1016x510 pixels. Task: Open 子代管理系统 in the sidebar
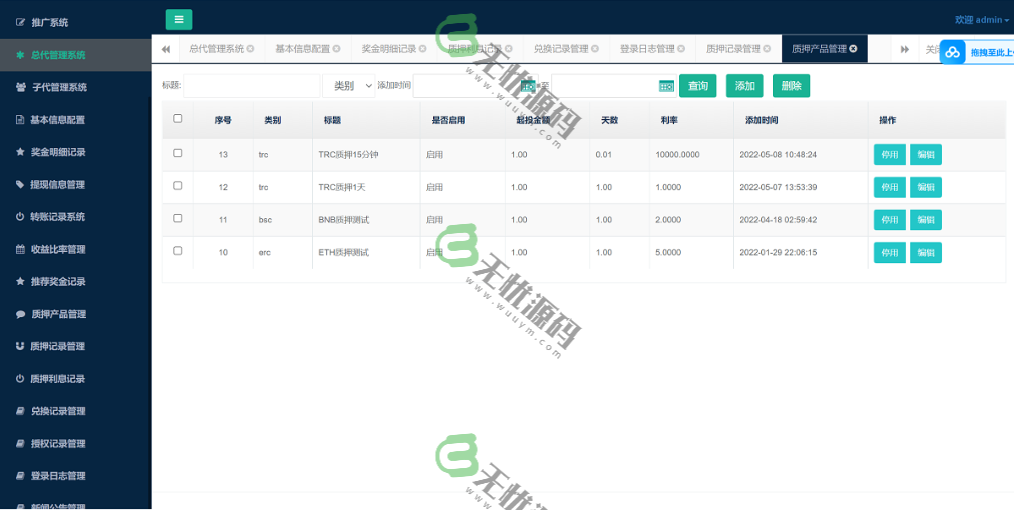[58, 87]
